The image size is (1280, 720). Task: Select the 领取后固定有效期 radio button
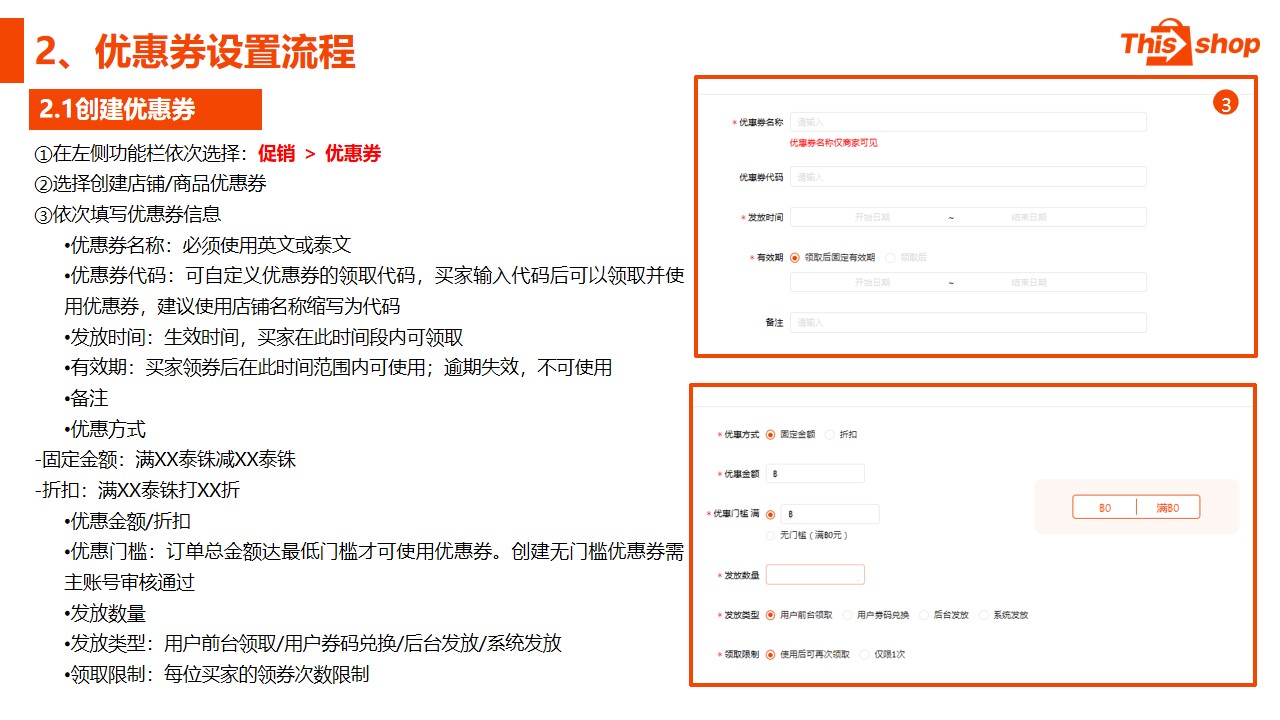tap(795, 257)
